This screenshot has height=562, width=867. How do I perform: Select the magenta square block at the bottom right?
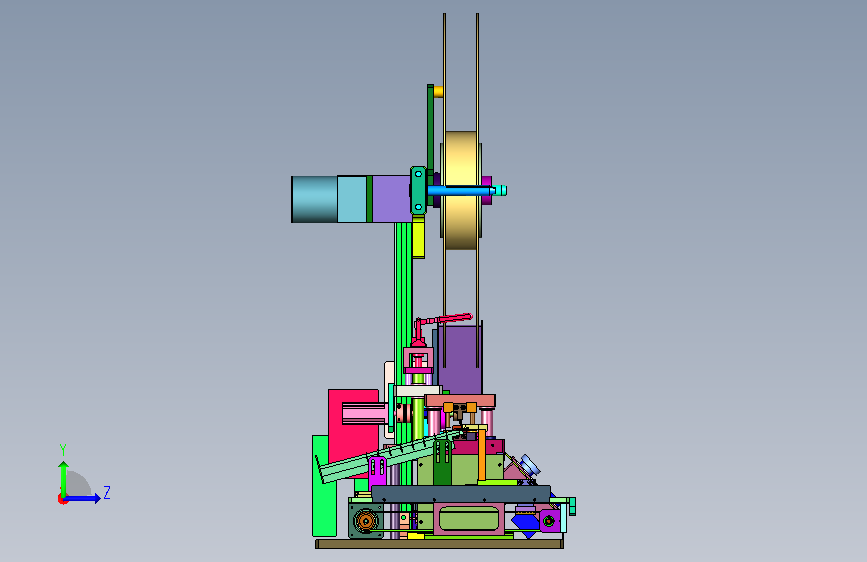549,521
